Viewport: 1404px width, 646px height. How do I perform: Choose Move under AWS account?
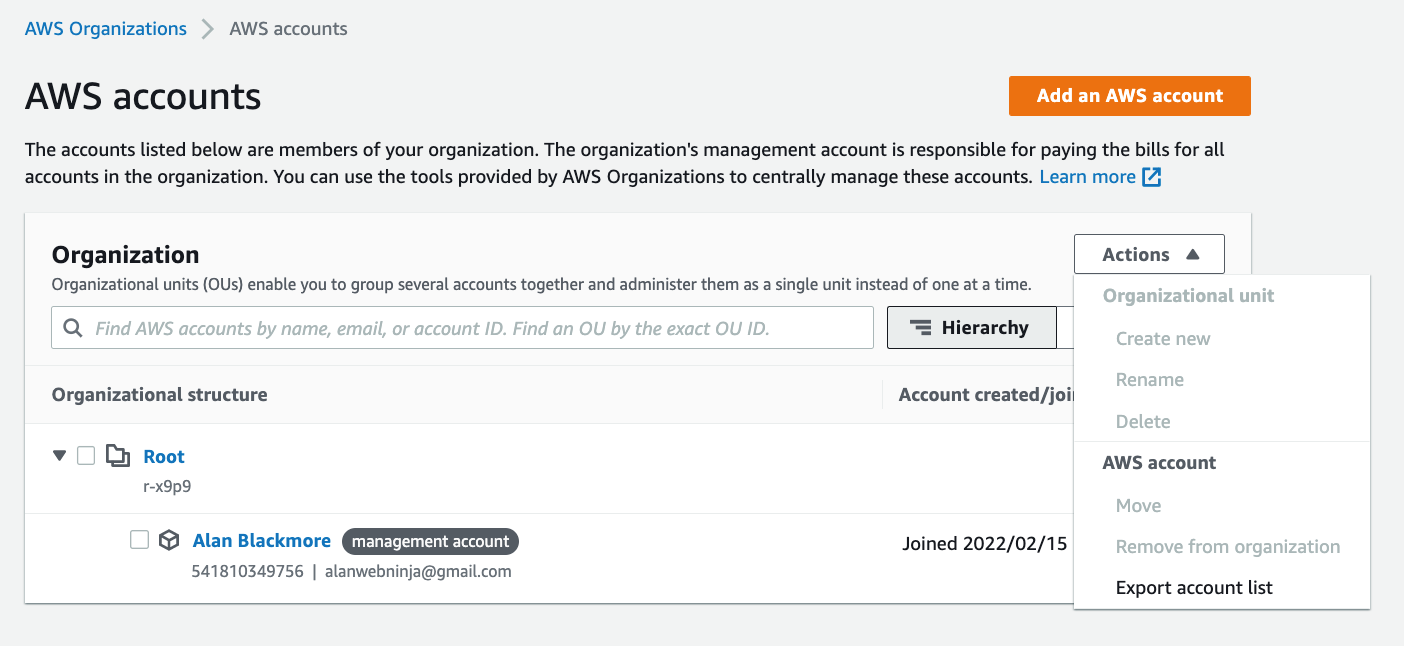pos(1139,506)
